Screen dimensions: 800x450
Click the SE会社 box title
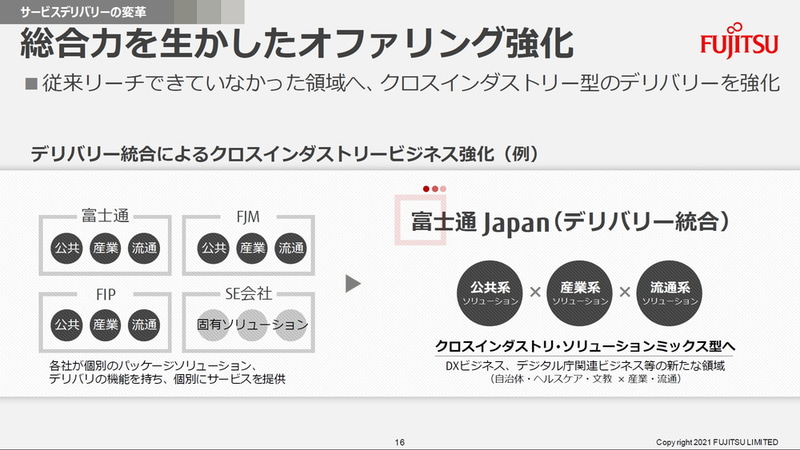coord(248,294)
